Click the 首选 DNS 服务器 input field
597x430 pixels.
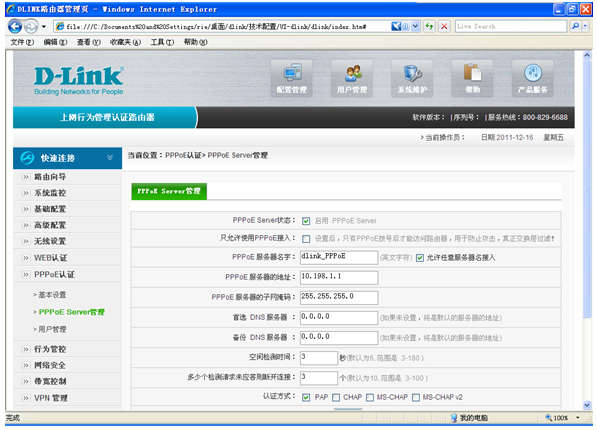pos(339,318)
